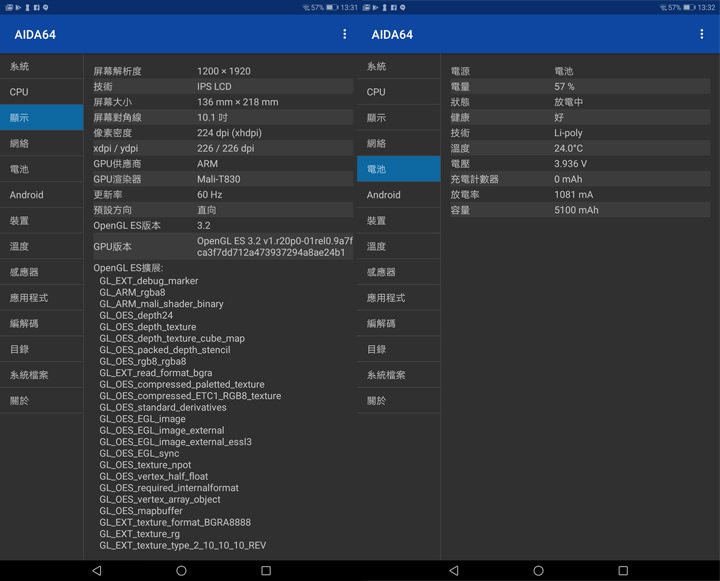Image resolution: width=720 pixels, height=581 pixels.
Task: Open 網絡 section in the battery screen's sidebar
Action: point(398,144)
